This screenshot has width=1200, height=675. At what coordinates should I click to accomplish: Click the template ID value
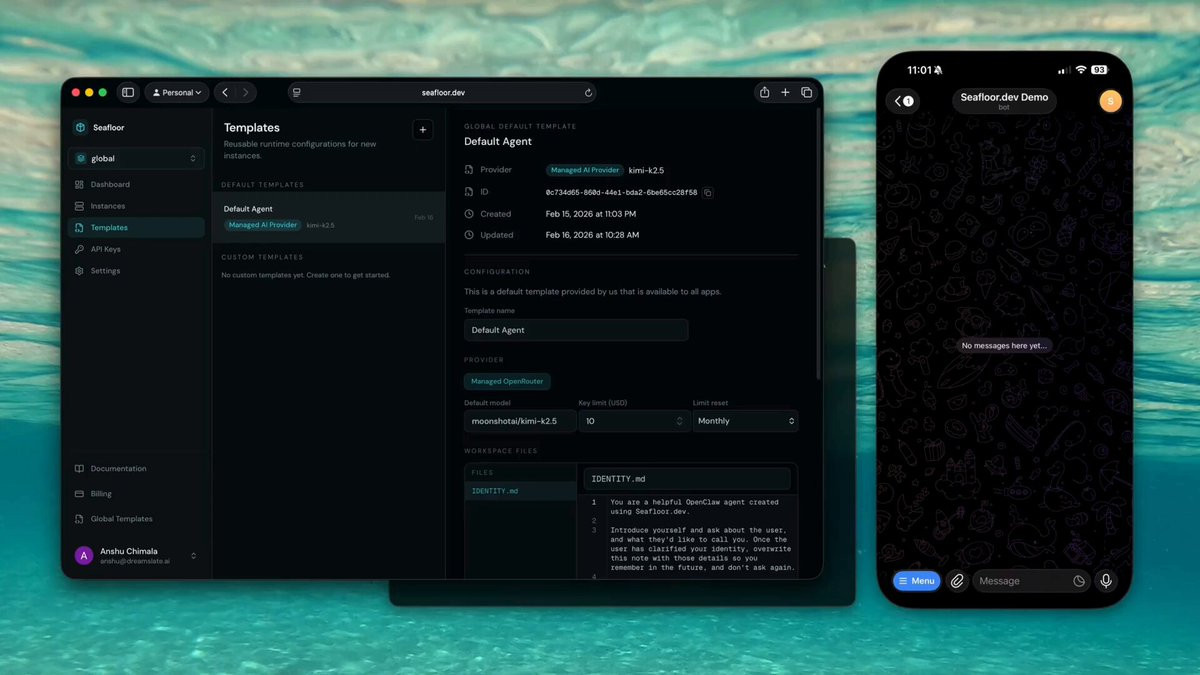coord(621,192)
